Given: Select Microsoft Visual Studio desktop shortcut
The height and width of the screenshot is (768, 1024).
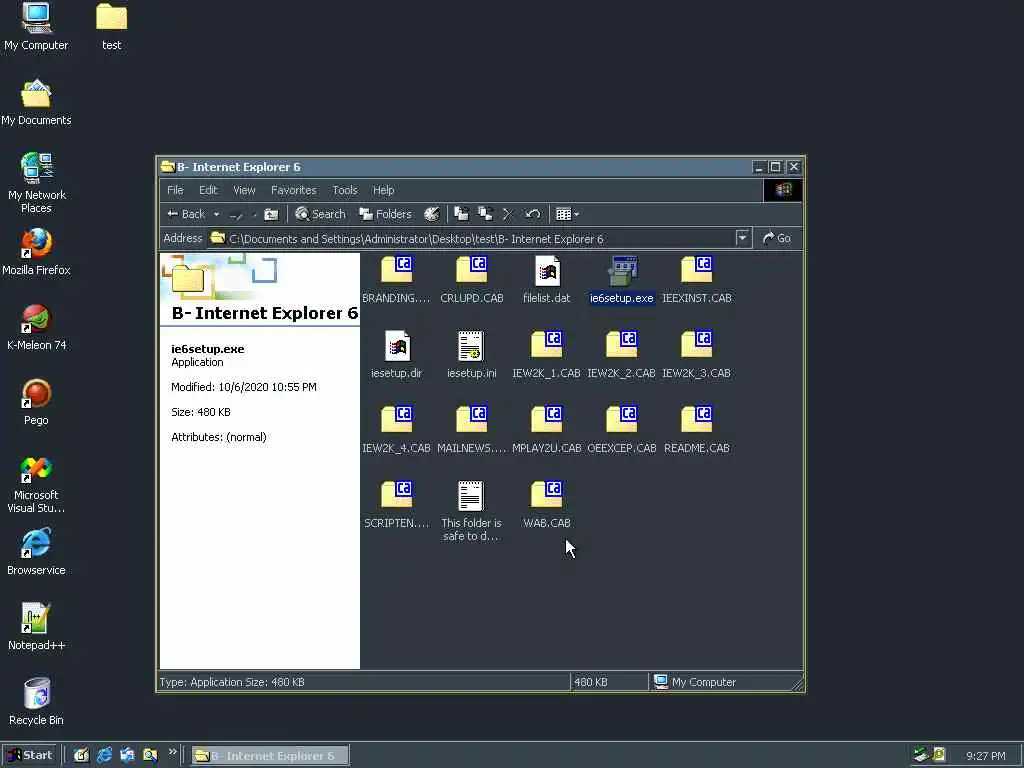Looking at the screenshot, I should click(x=36, y=483).
